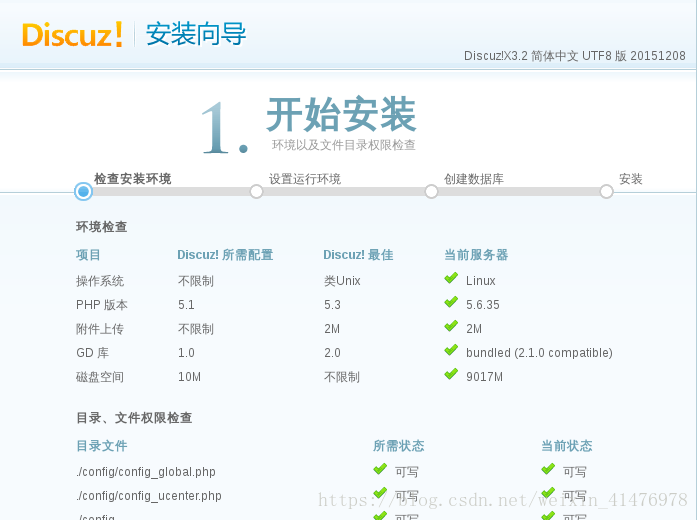Click the ./config/config_ucenter.php file name
699x520 pixels.
(149, 496)
